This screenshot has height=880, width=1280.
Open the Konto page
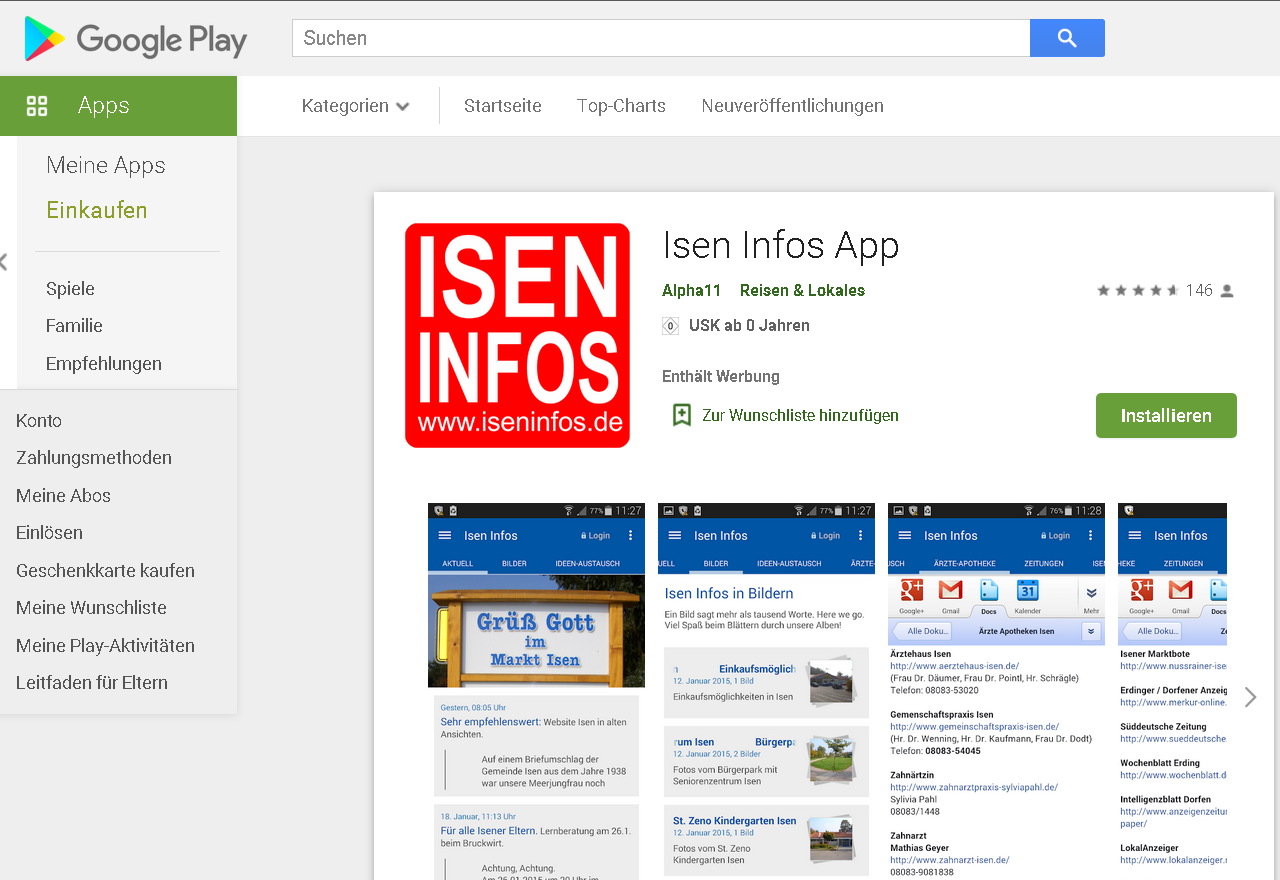point(39,421)
